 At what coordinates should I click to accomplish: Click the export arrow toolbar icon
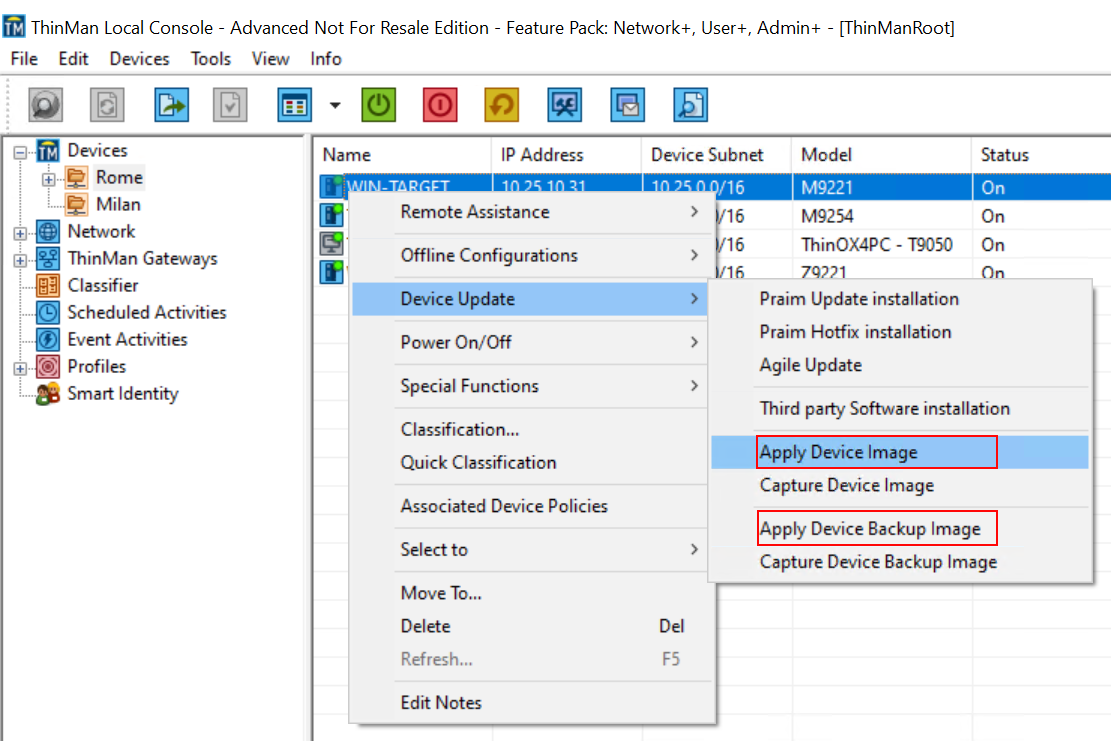171,106
